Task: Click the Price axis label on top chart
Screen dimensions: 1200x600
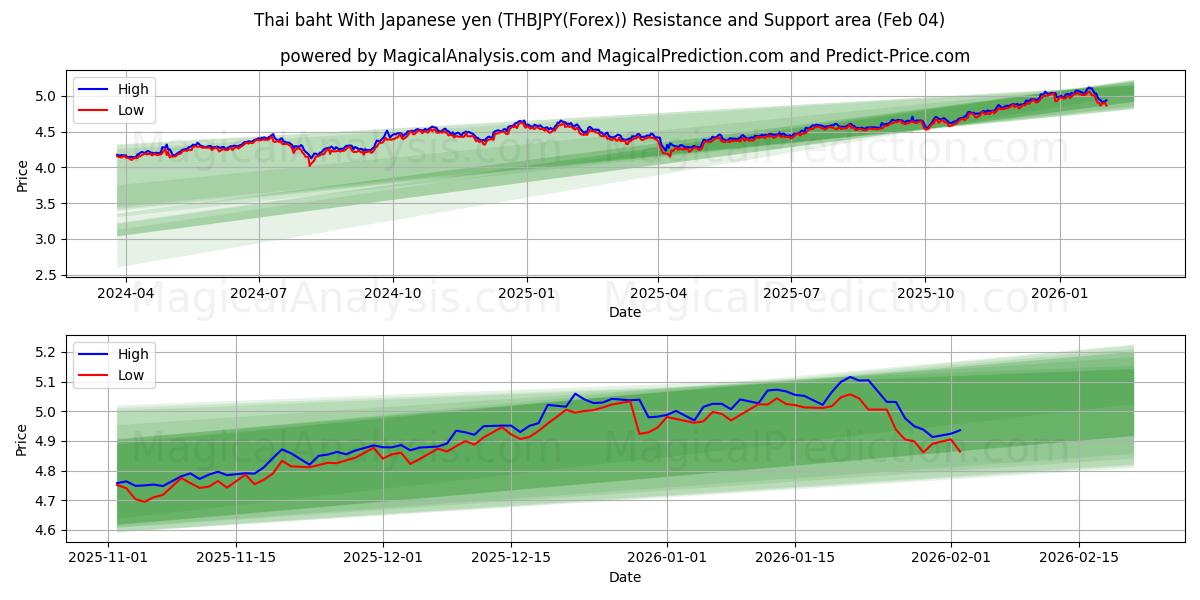Action: point(22,174)
